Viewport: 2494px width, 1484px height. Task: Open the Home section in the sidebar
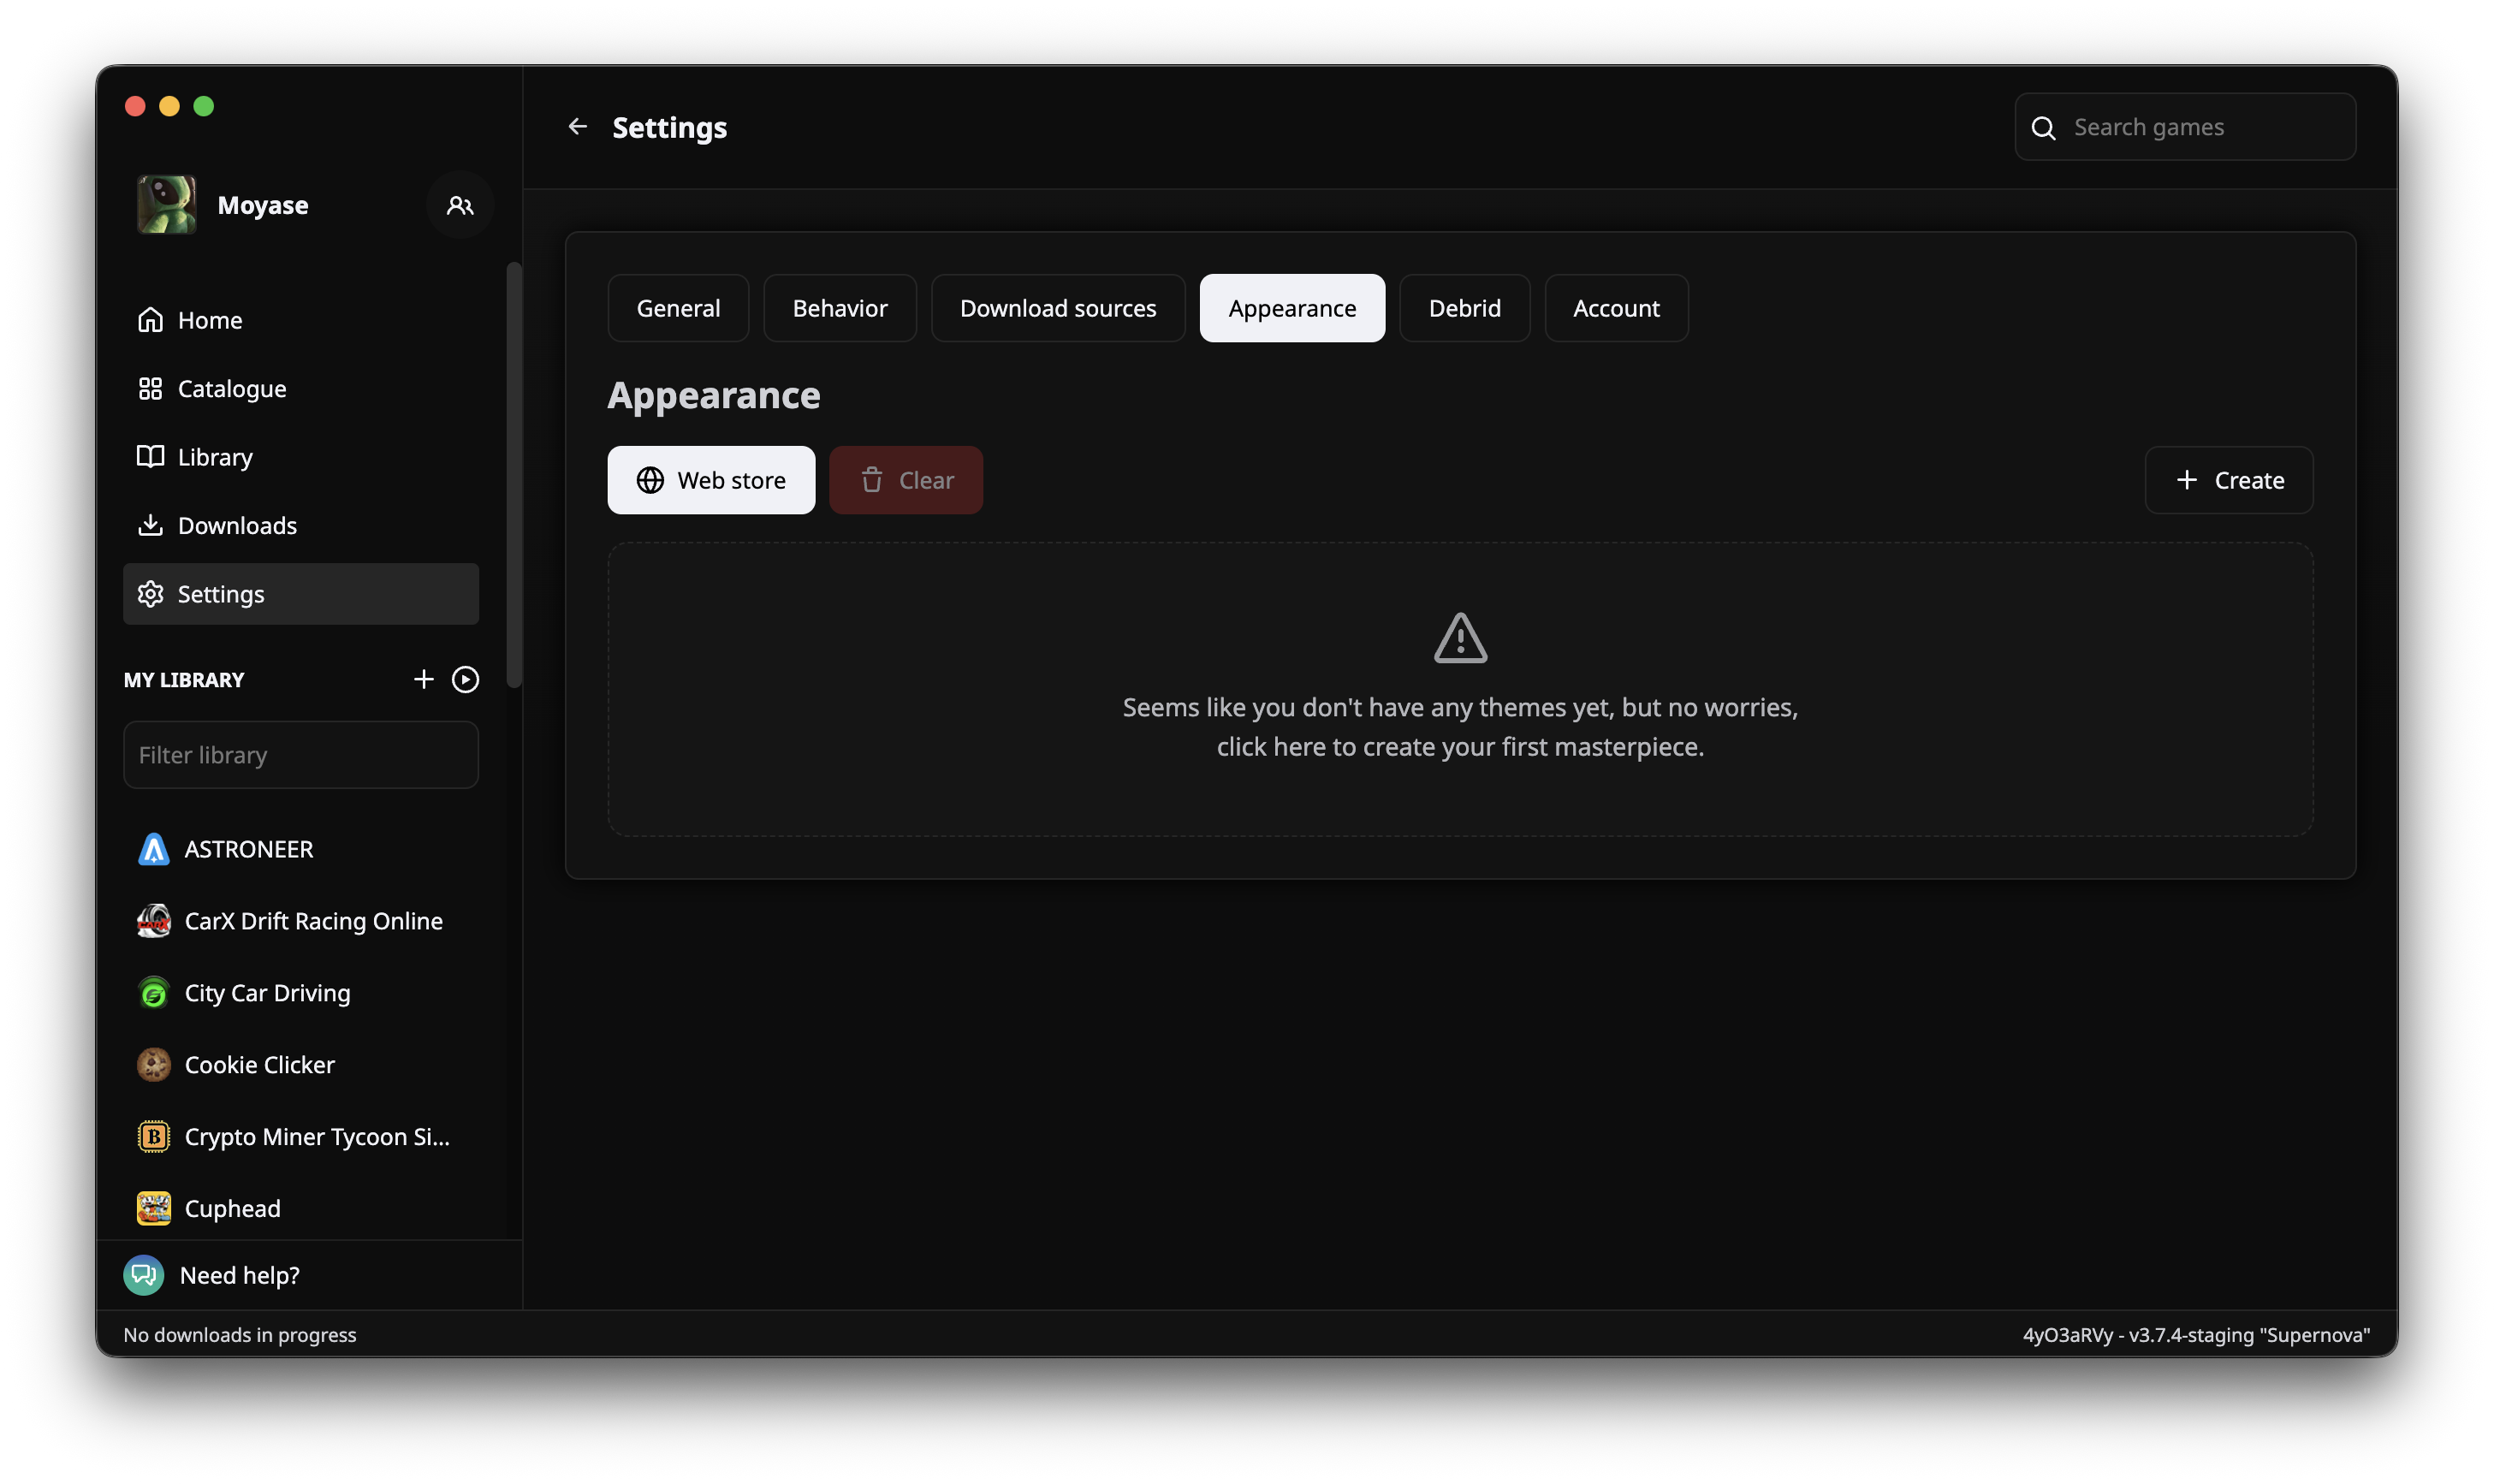pos(208,319)
